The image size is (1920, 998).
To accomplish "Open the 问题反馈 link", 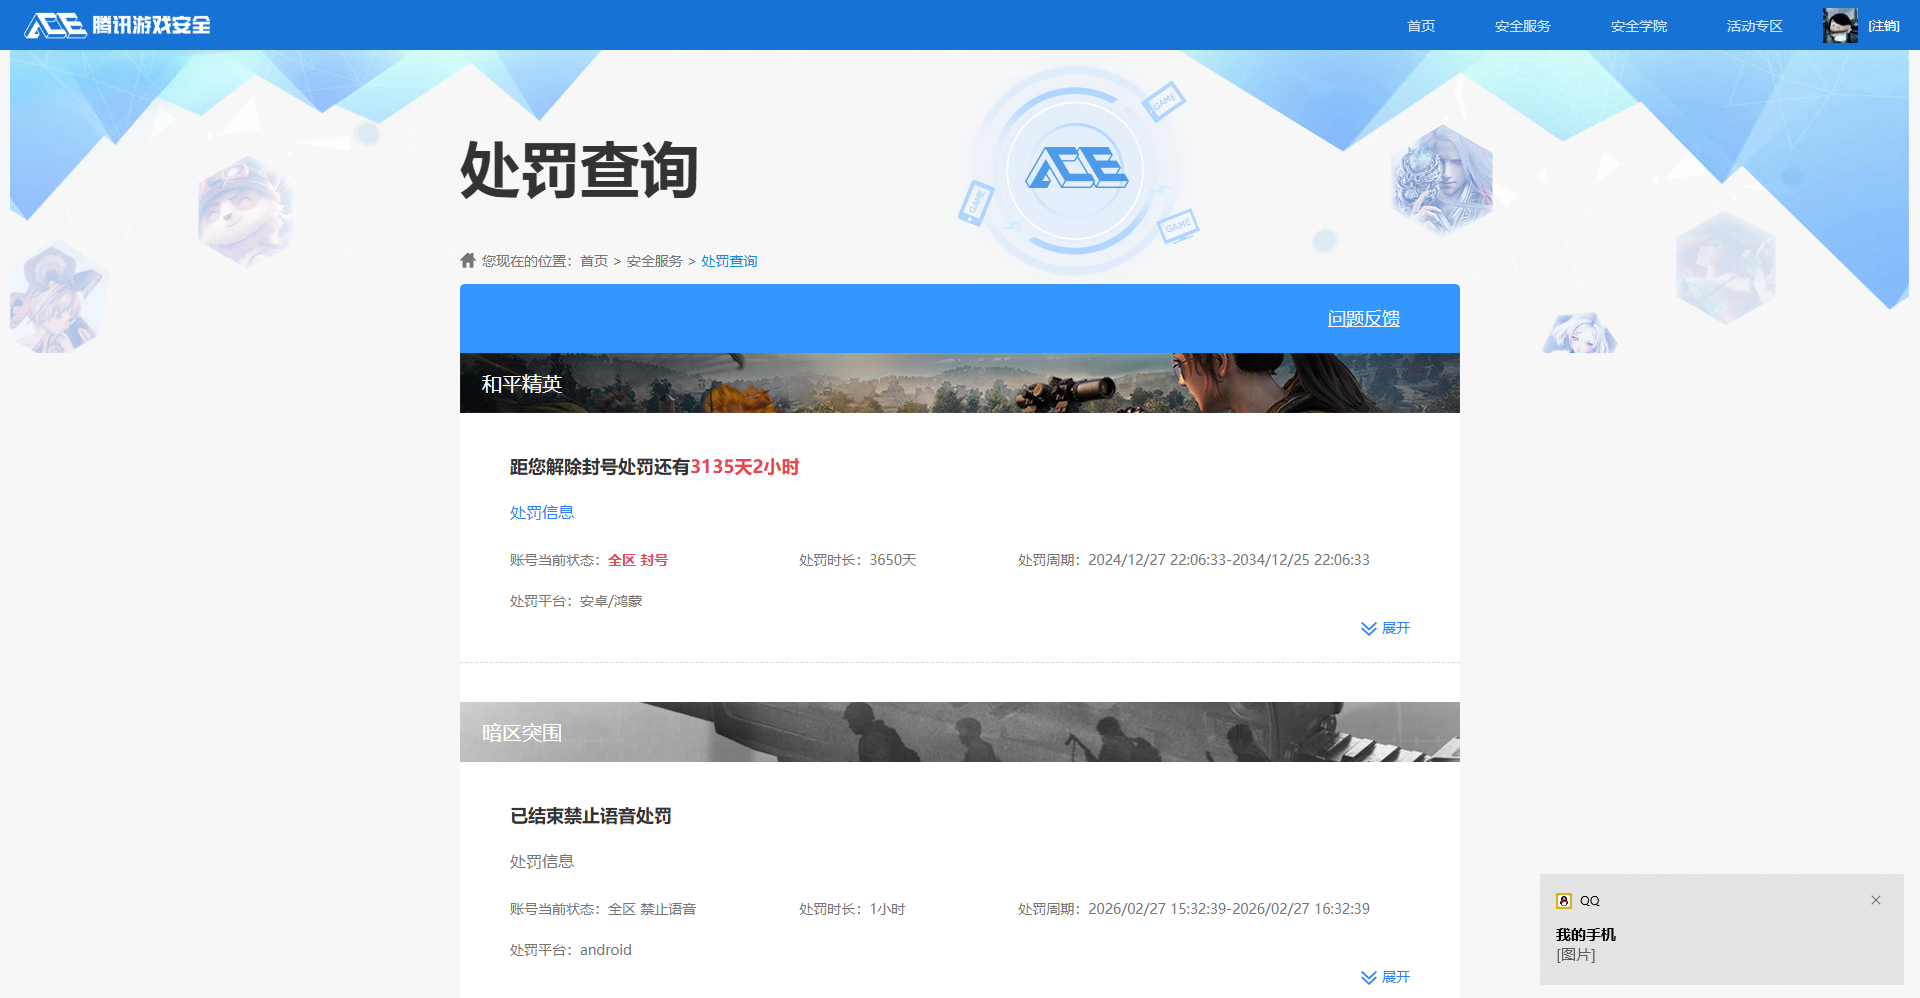I will pyautogui.click(x=1363, y=319).
